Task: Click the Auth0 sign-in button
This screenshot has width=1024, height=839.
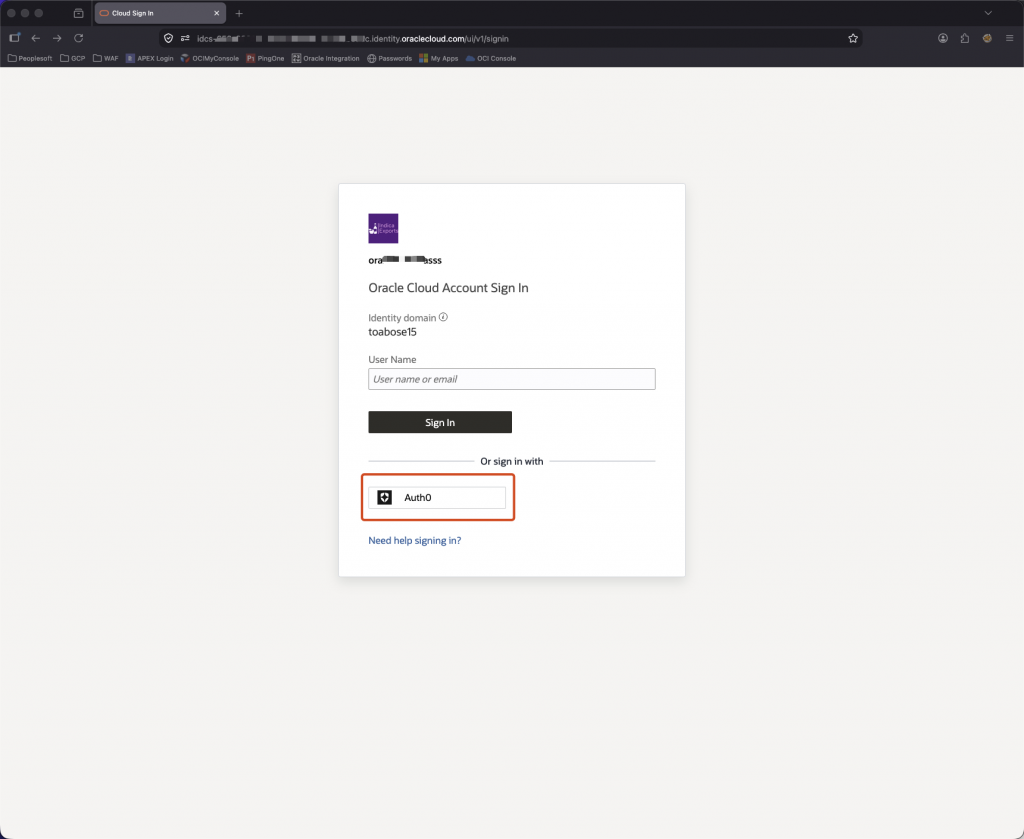Action: click(x=437, y=498)
